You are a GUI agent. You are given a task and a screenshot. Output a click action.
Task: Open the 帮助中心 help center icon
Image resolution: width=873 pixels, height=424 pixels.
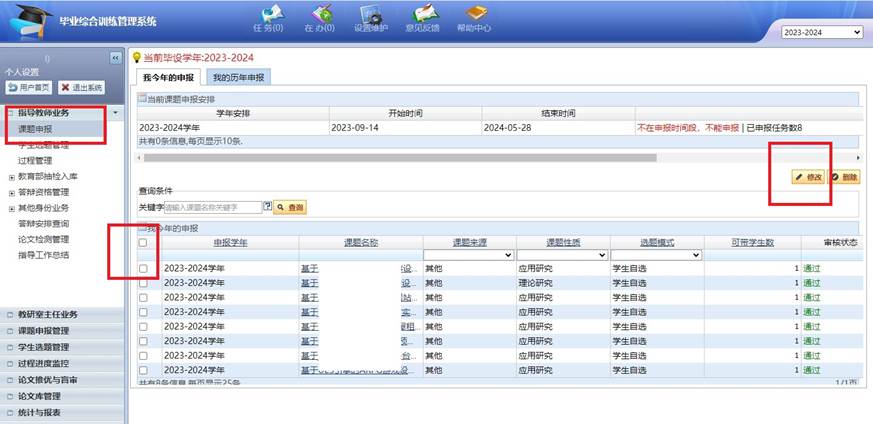coord(475,17)
